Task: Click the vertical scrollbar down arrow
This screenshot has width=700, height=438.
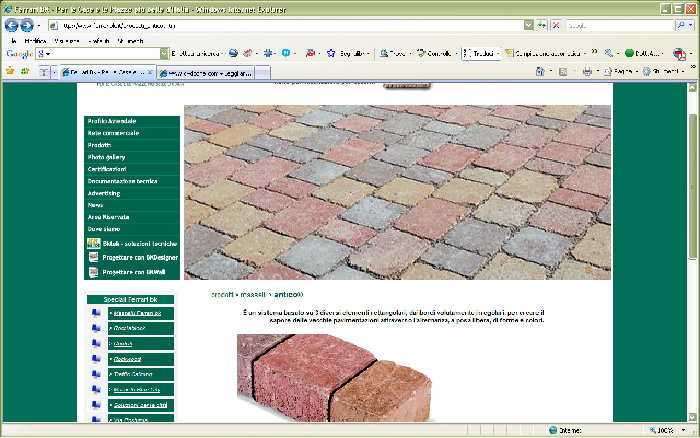Action: tap(692, 417)
